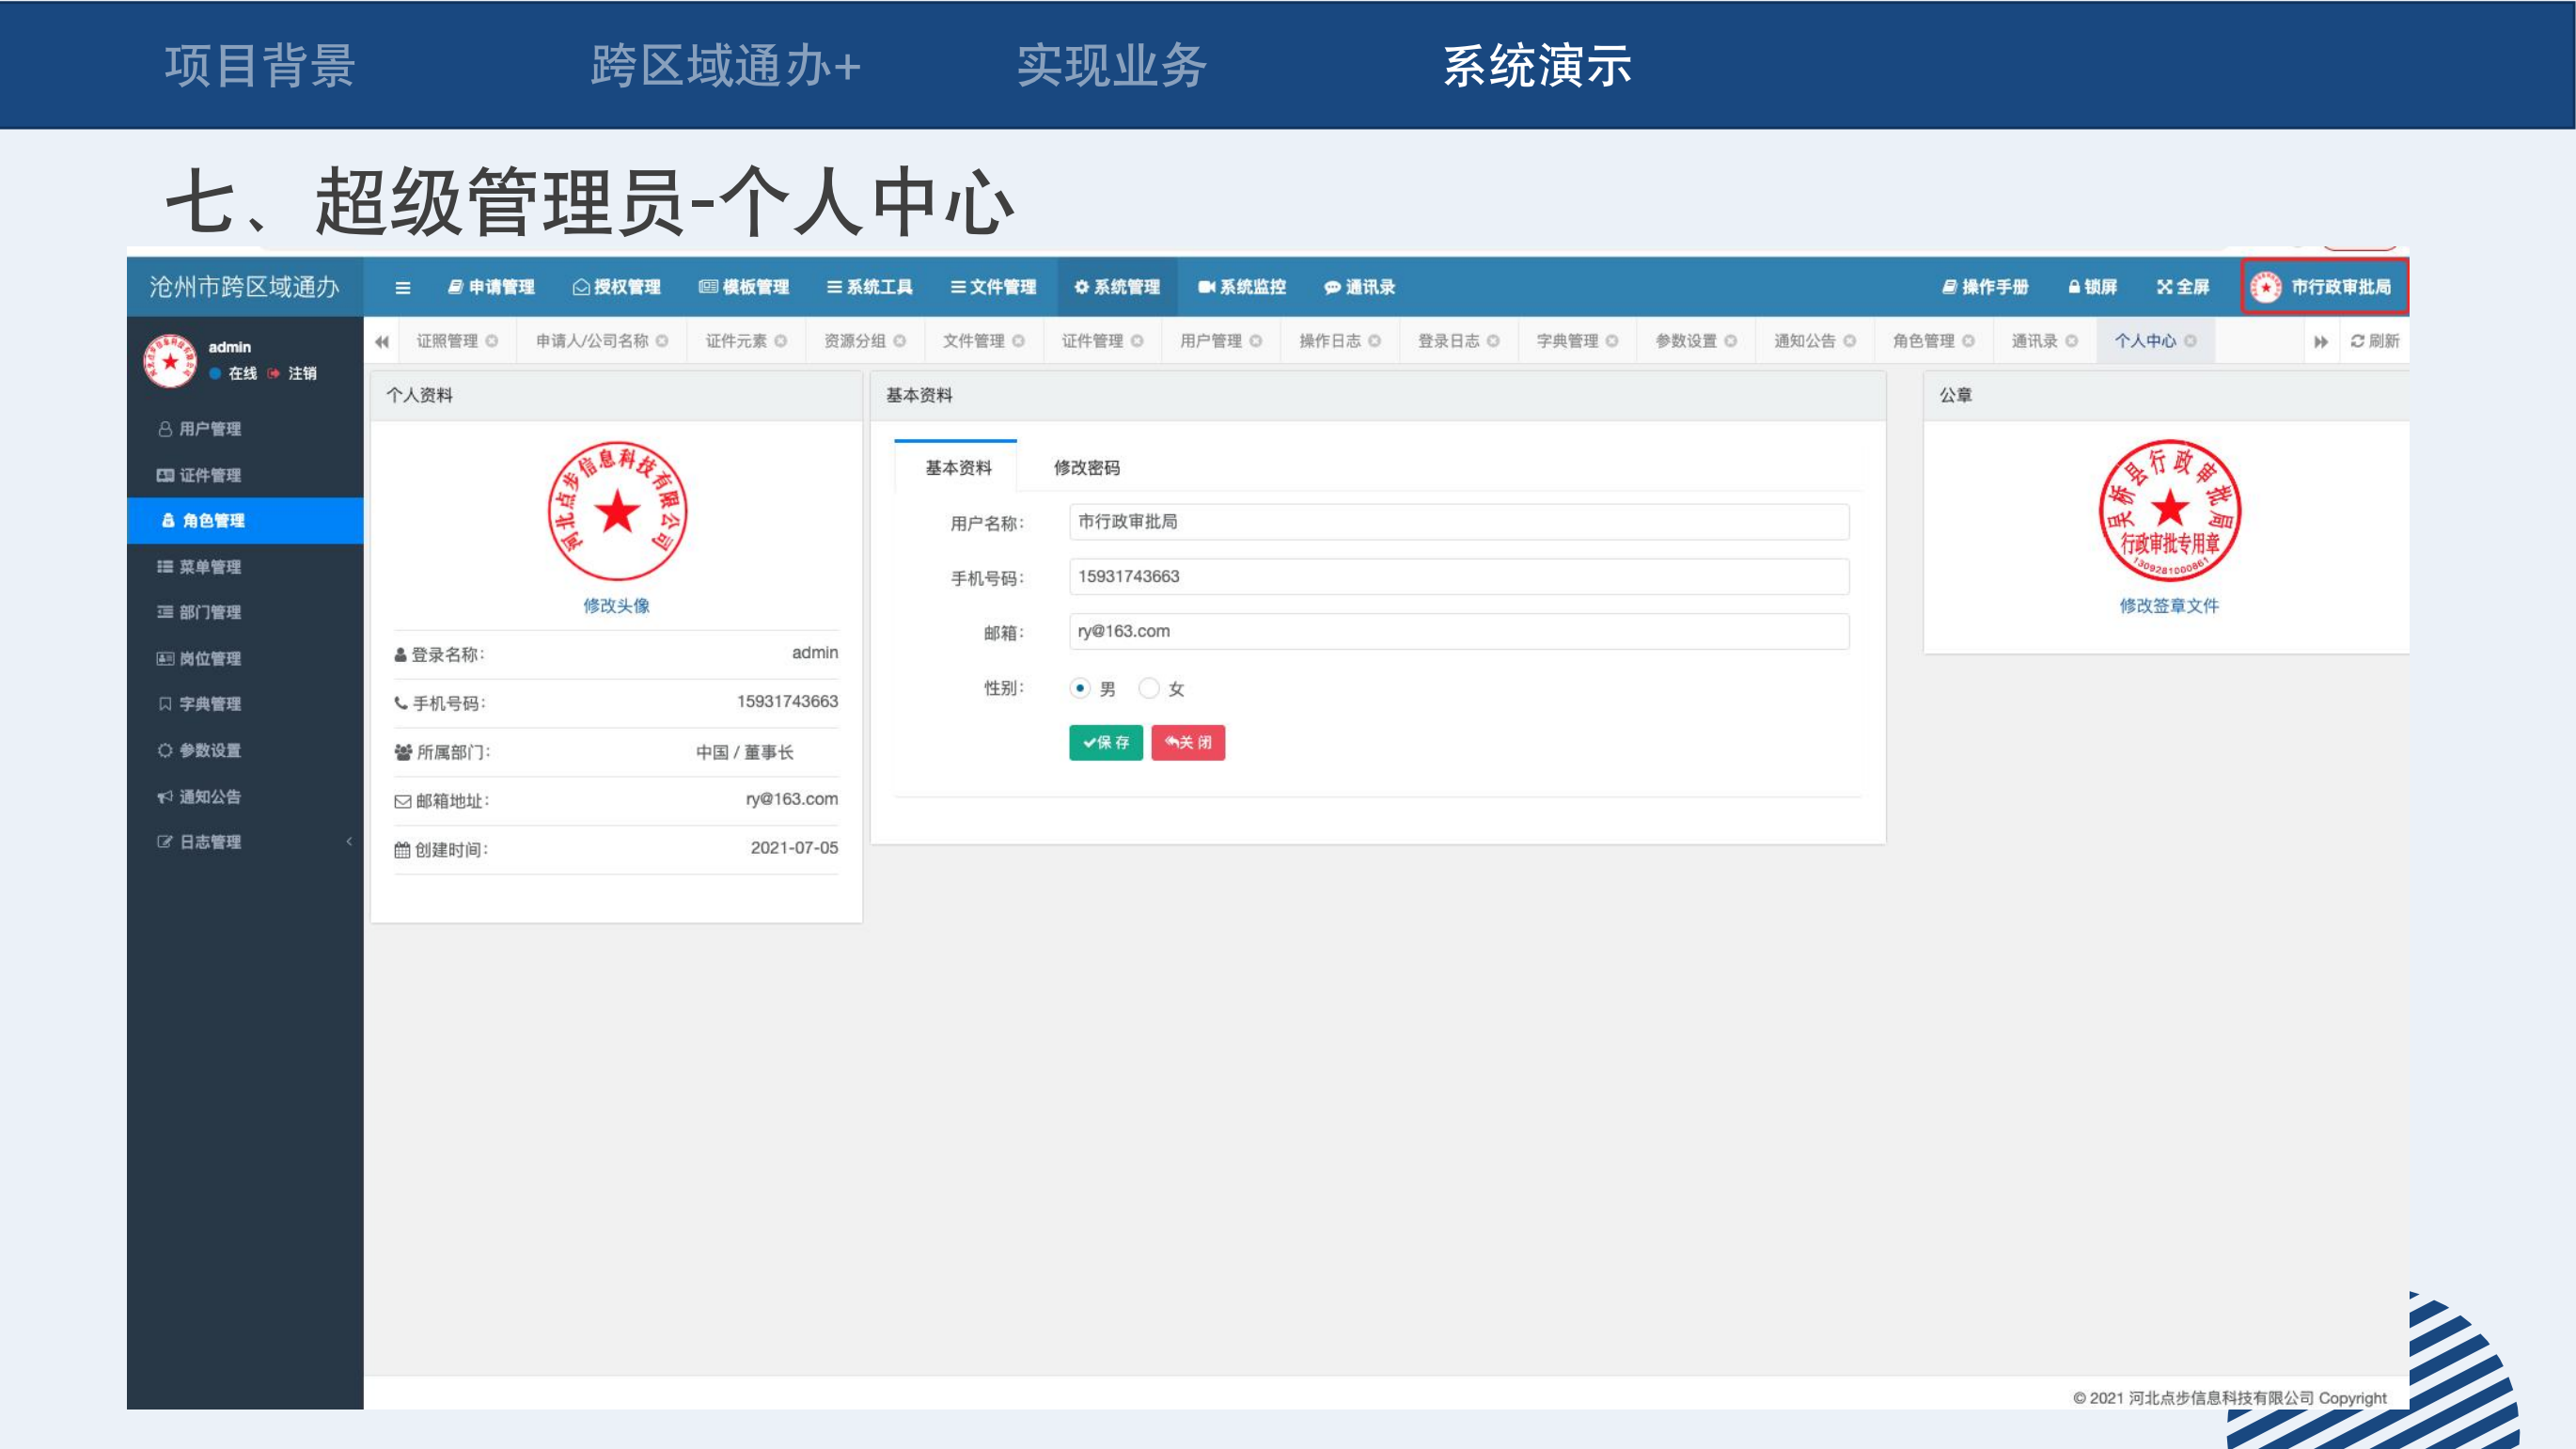This screenshot has height=1449, width=2576.
Task: Select the 女 gender radio button
Action: [1149, 688]
